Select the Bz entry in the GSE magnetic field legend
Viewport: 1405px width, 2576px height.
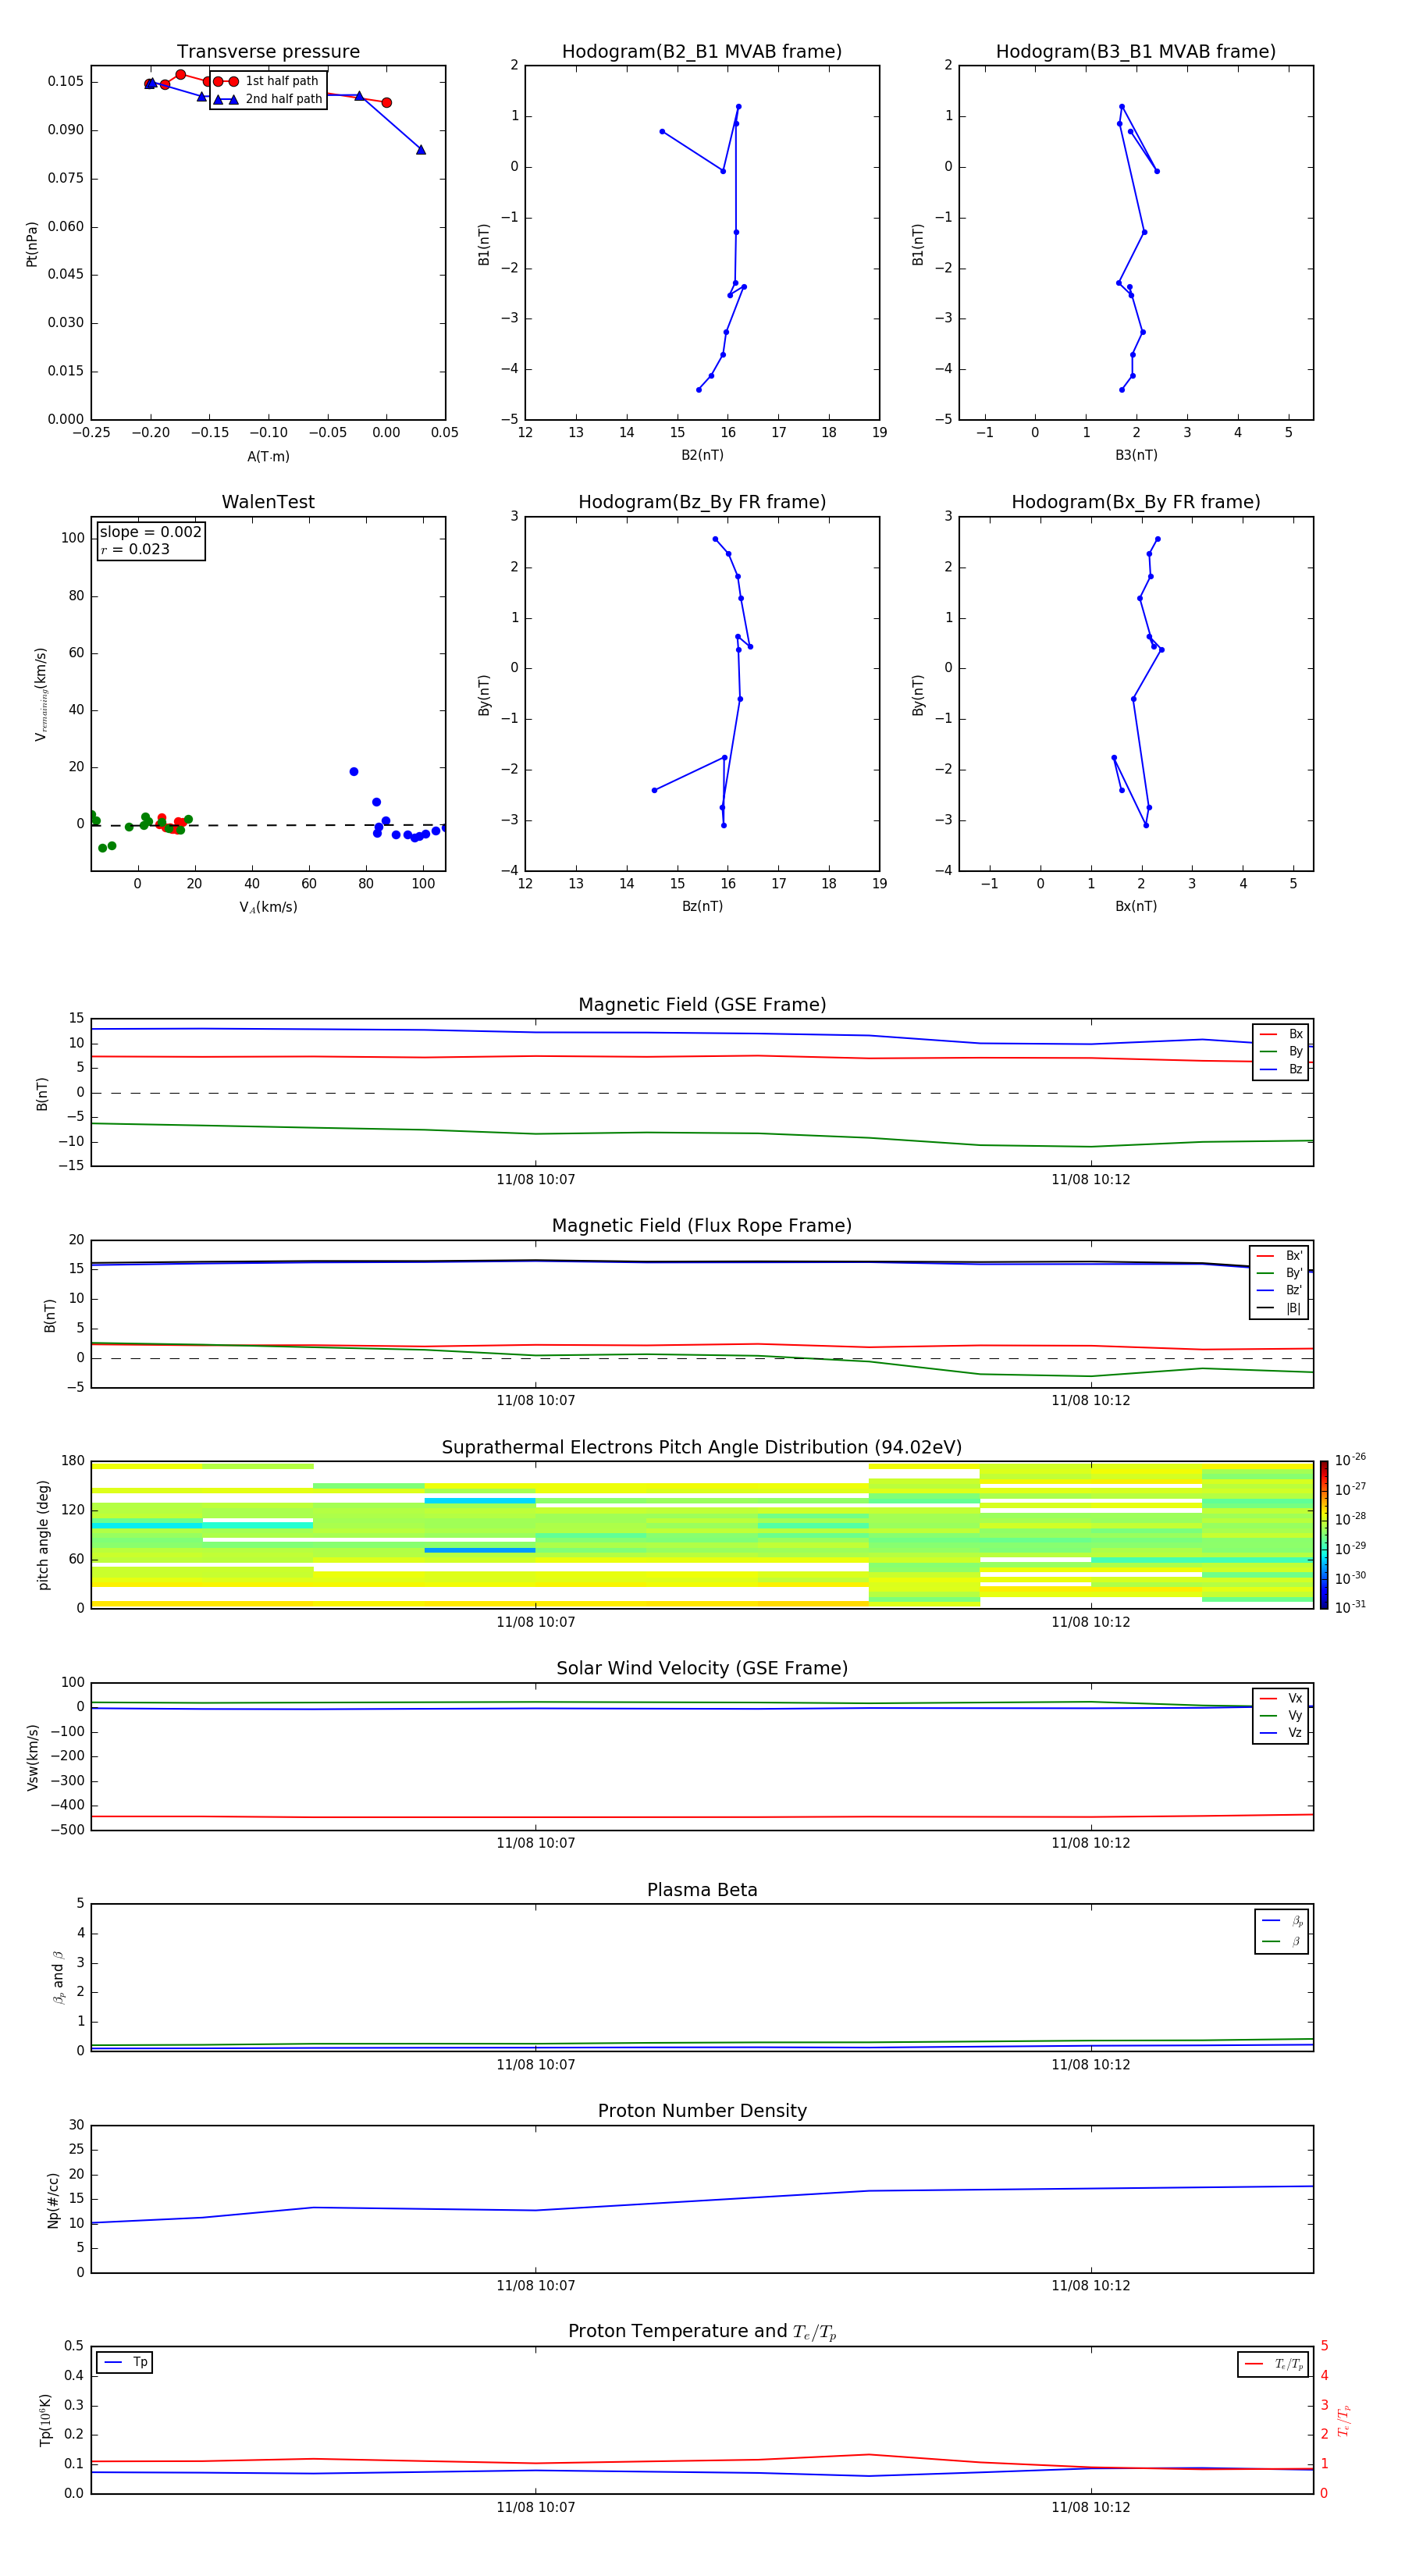pyautogui.click(x=1281, y=1069)
